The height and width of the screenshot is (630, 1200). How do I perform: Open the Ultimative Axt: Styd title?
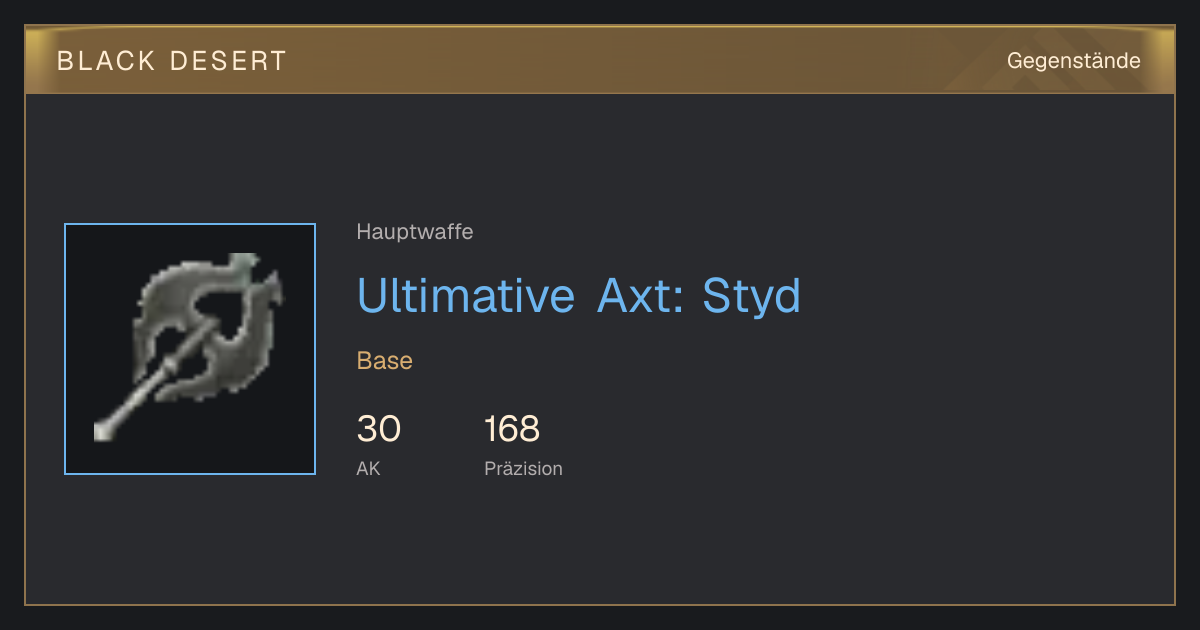click(x=579, y=296)
